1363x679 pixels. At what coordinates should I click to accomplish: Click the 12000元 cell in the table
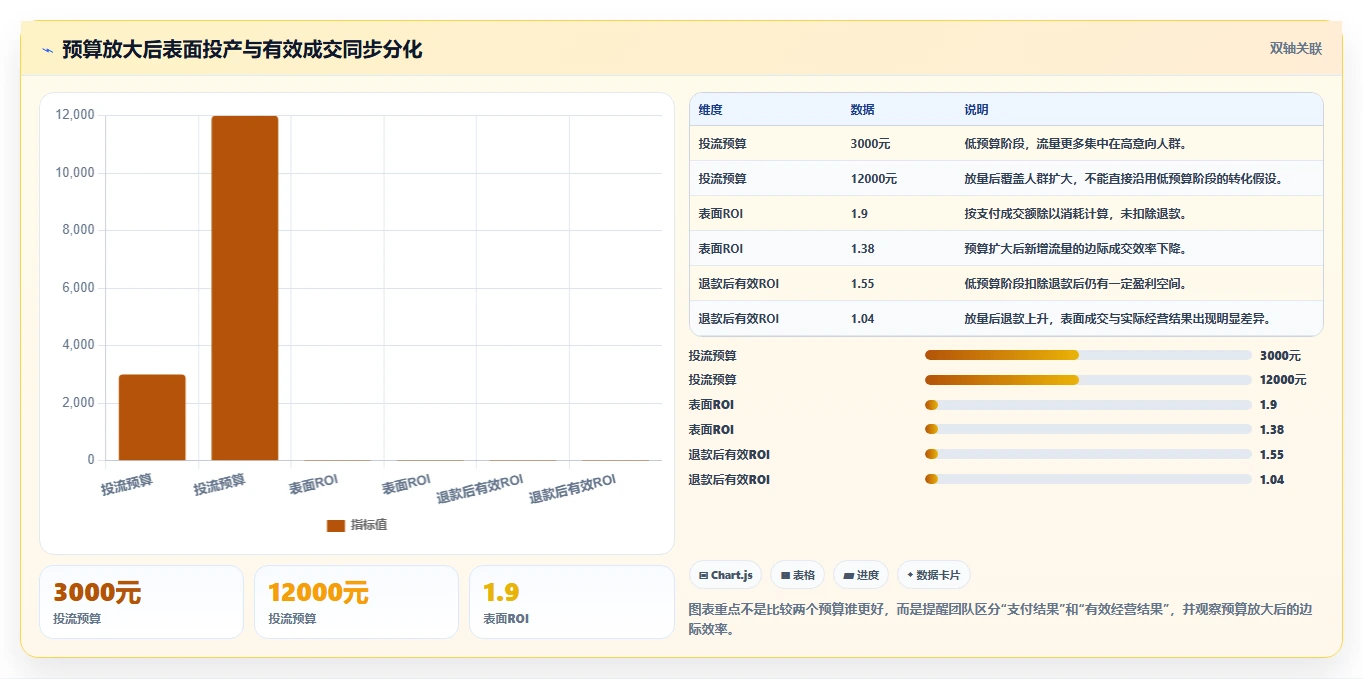pyautogui.click(x=873, y=179)
